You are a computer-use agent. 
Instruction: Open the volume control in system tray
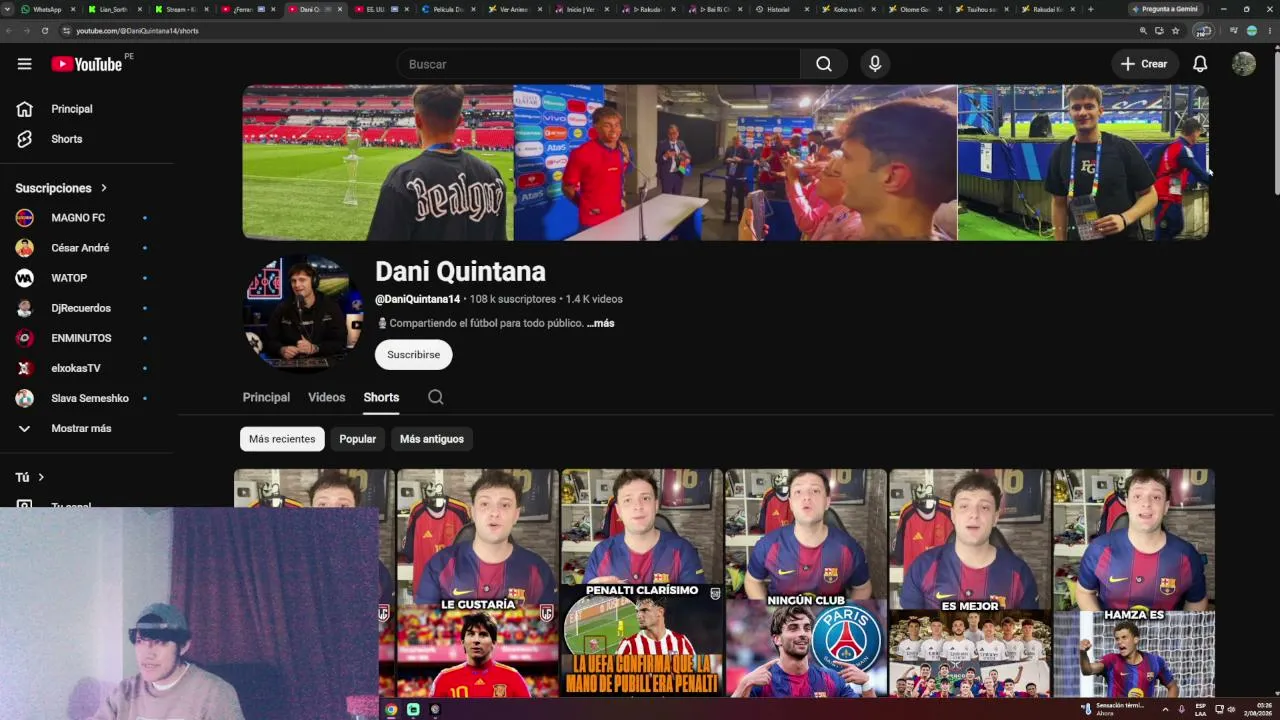(x=1231, y=709)
